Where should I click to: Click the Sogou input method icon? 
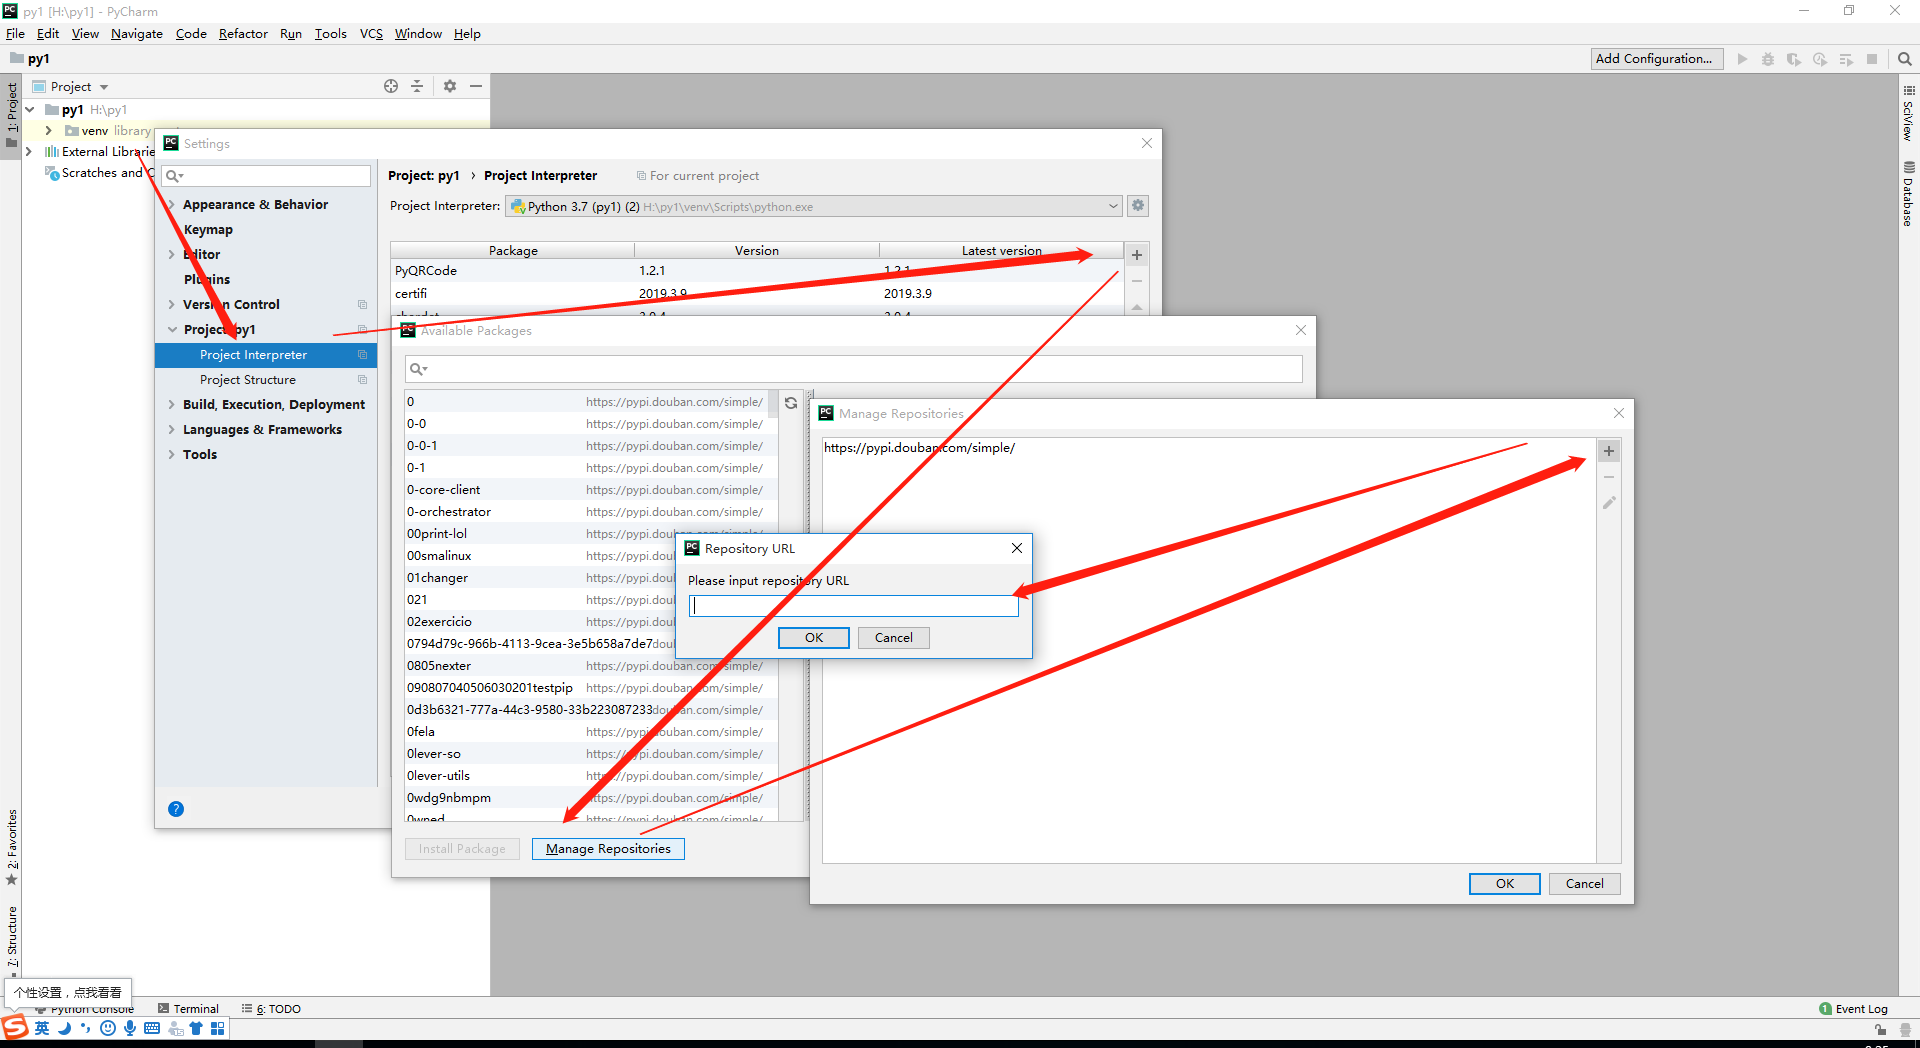[x=15, y=1028]
